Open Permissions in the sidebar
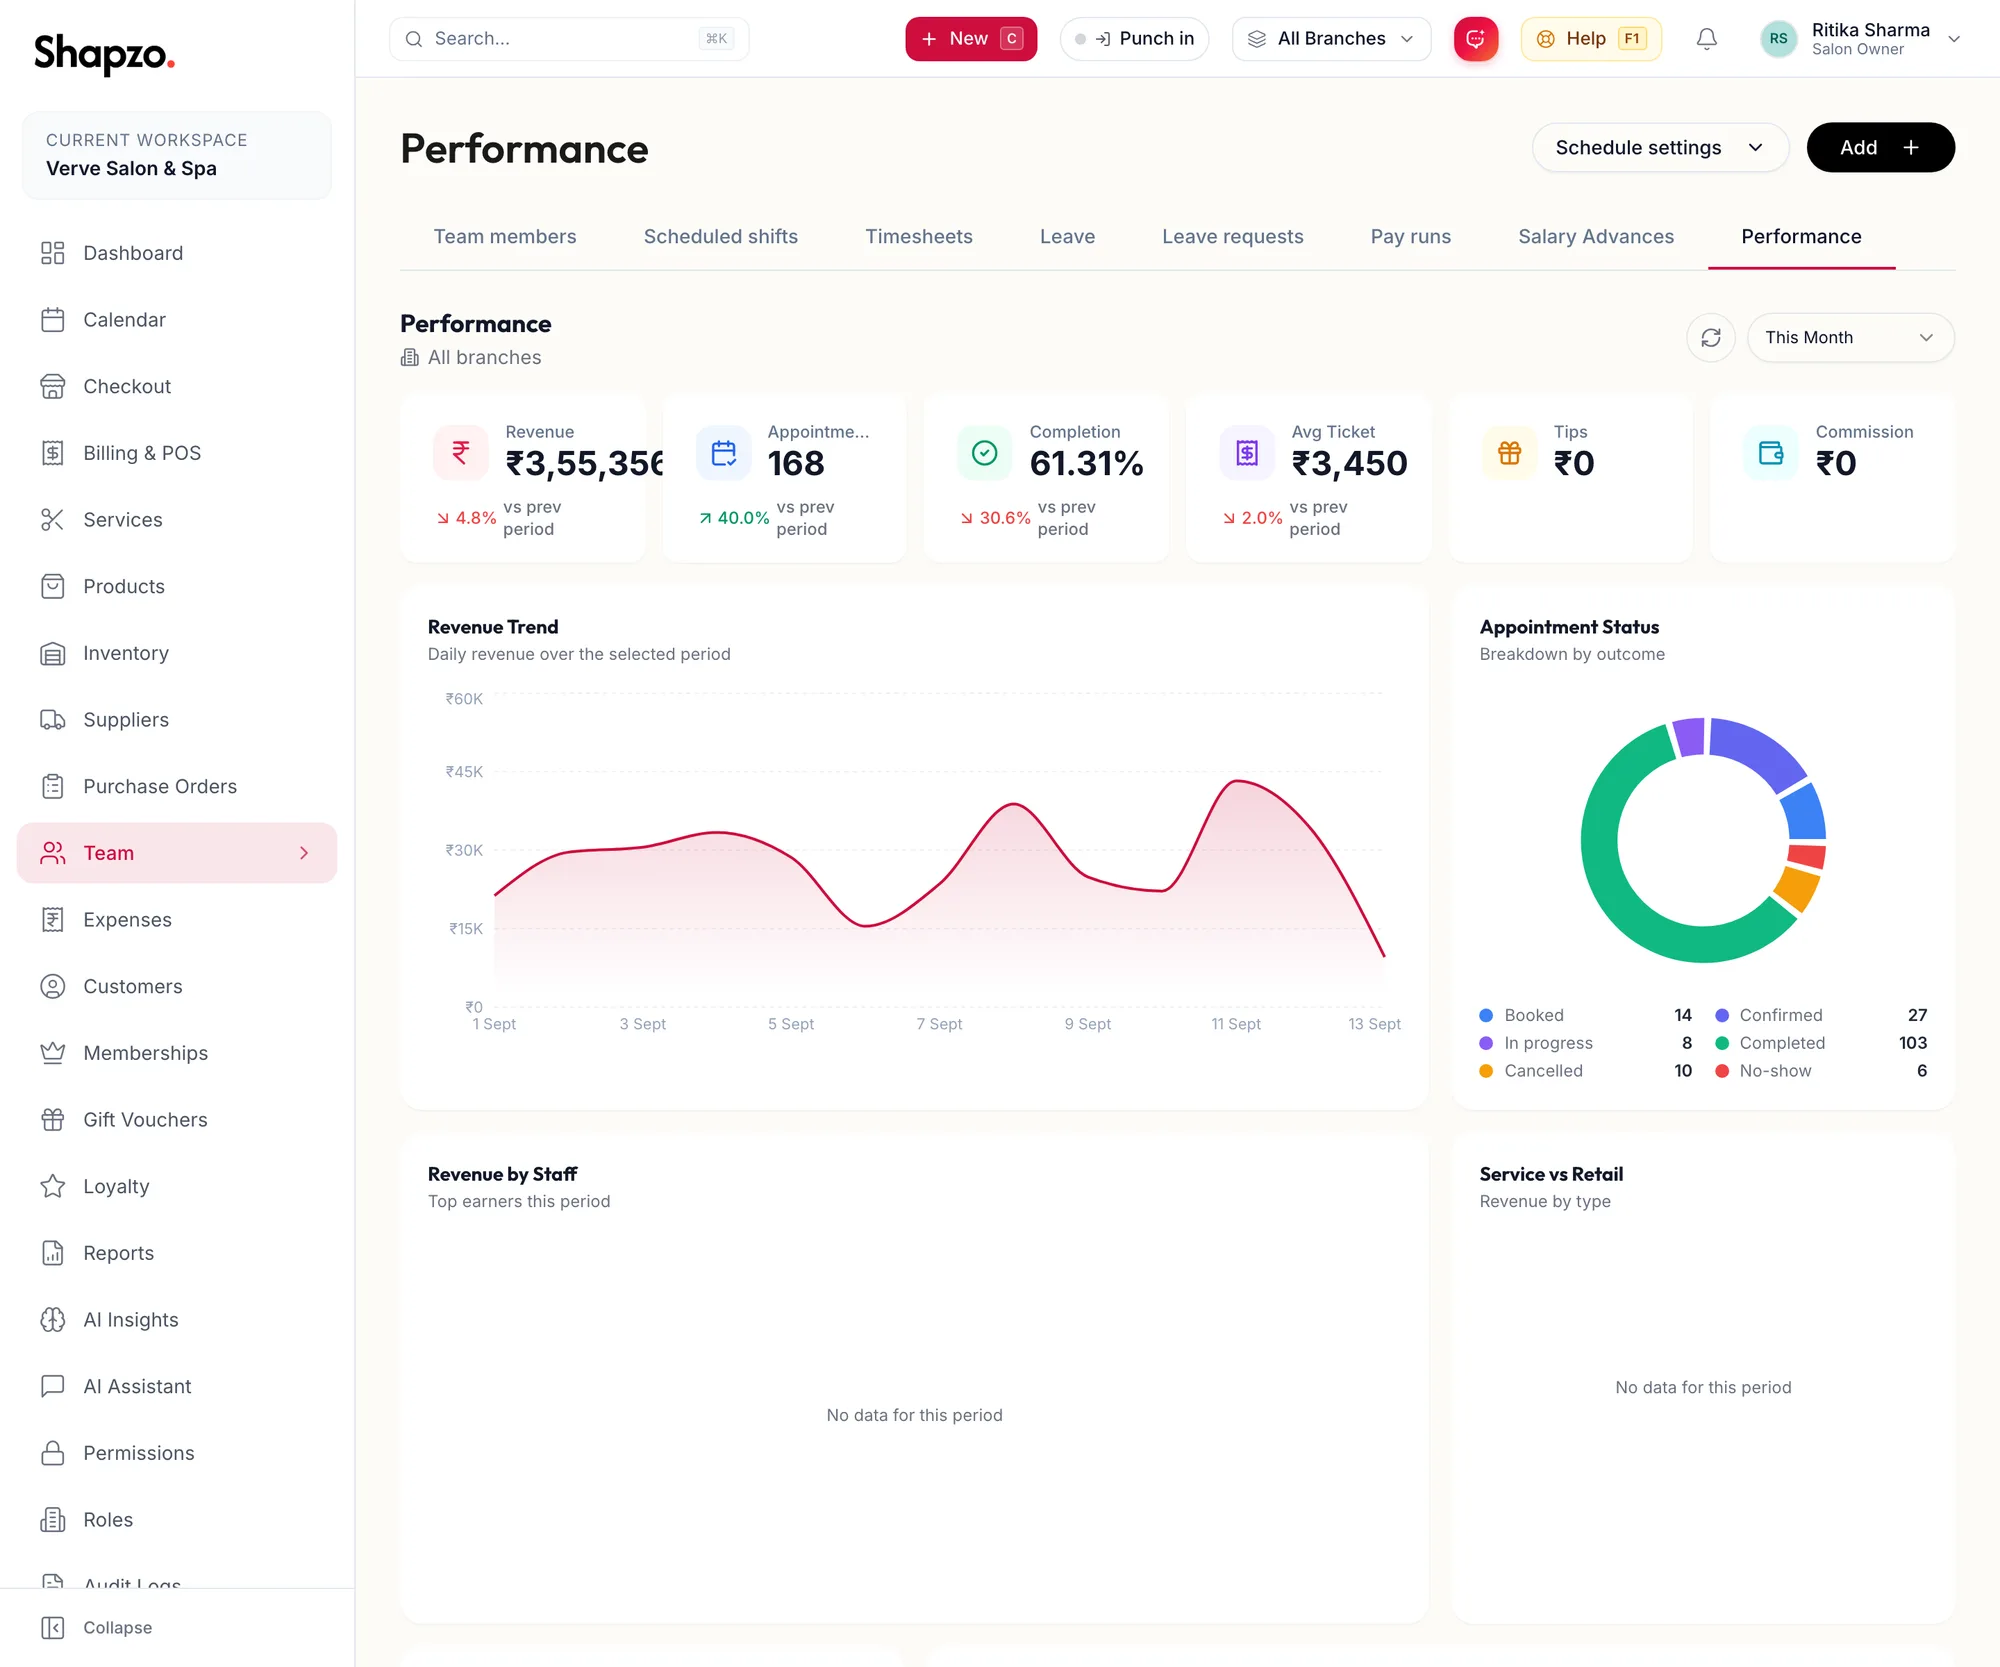Screen dimensions: 2000x1667 (x=177, y=1453)
